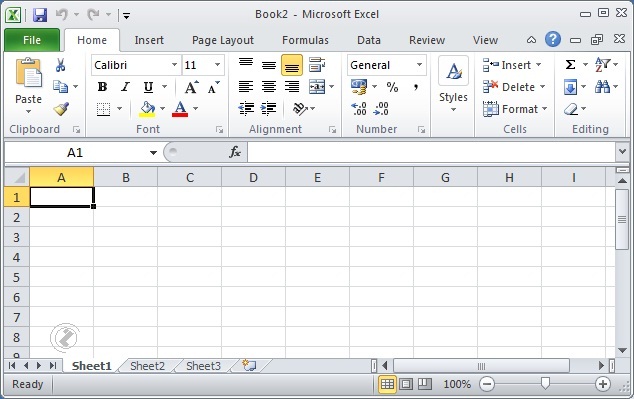This screenshot has height=399, width=634.
Task: Select the column D header
Action: click(x=253, y=177)
